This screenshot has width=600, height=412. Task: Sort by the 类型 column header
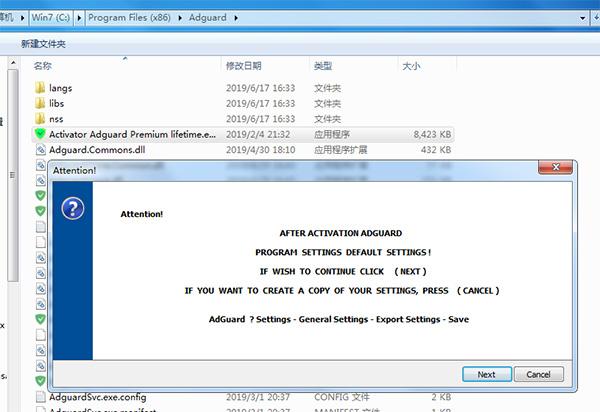tap(323, 66)
